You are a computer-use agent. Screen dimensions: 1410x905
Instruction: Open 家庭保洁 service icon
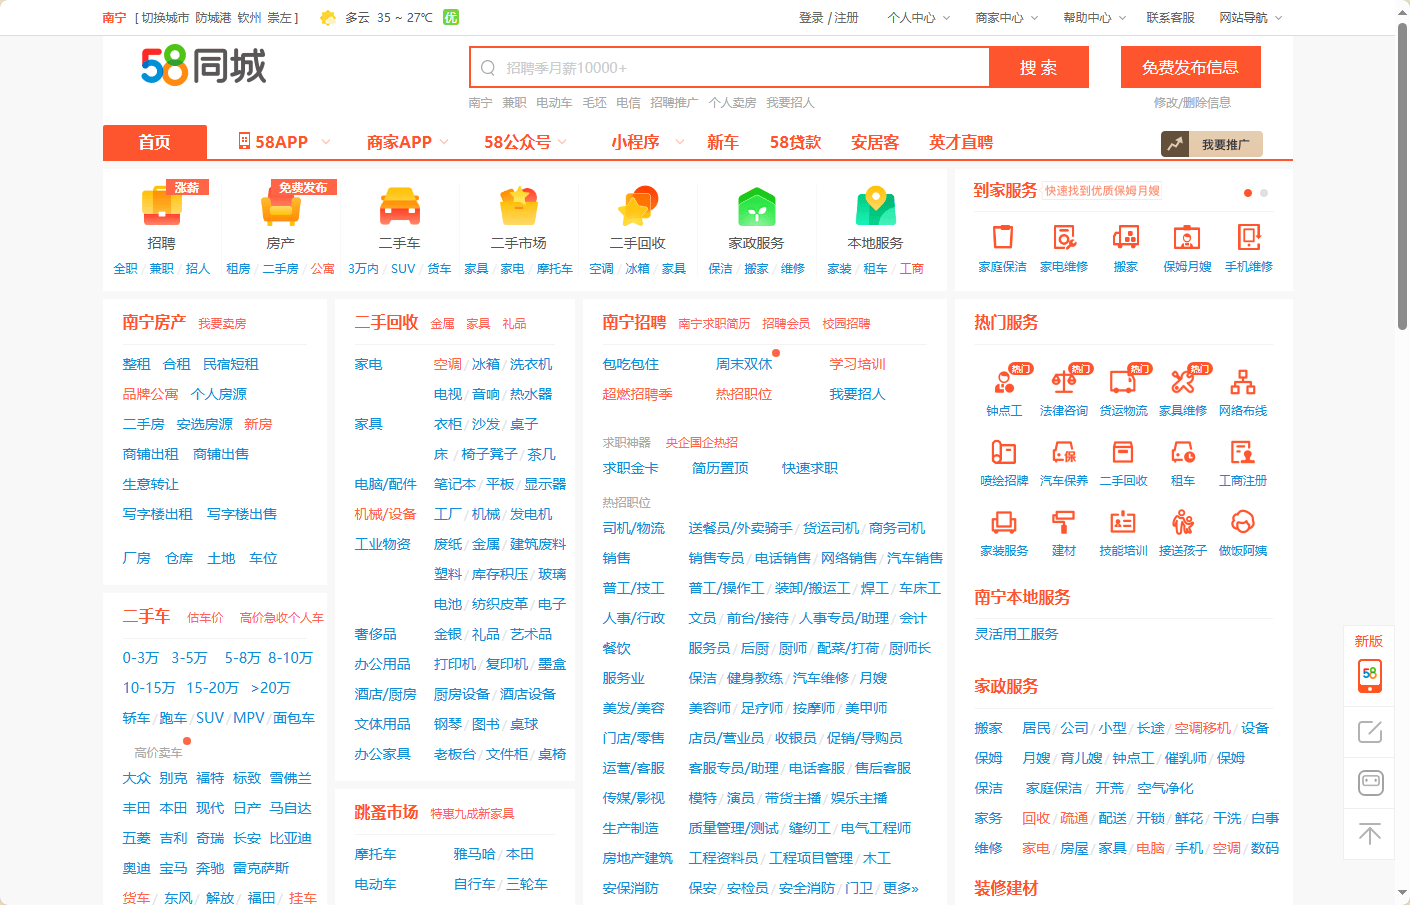click(1002, 238)
